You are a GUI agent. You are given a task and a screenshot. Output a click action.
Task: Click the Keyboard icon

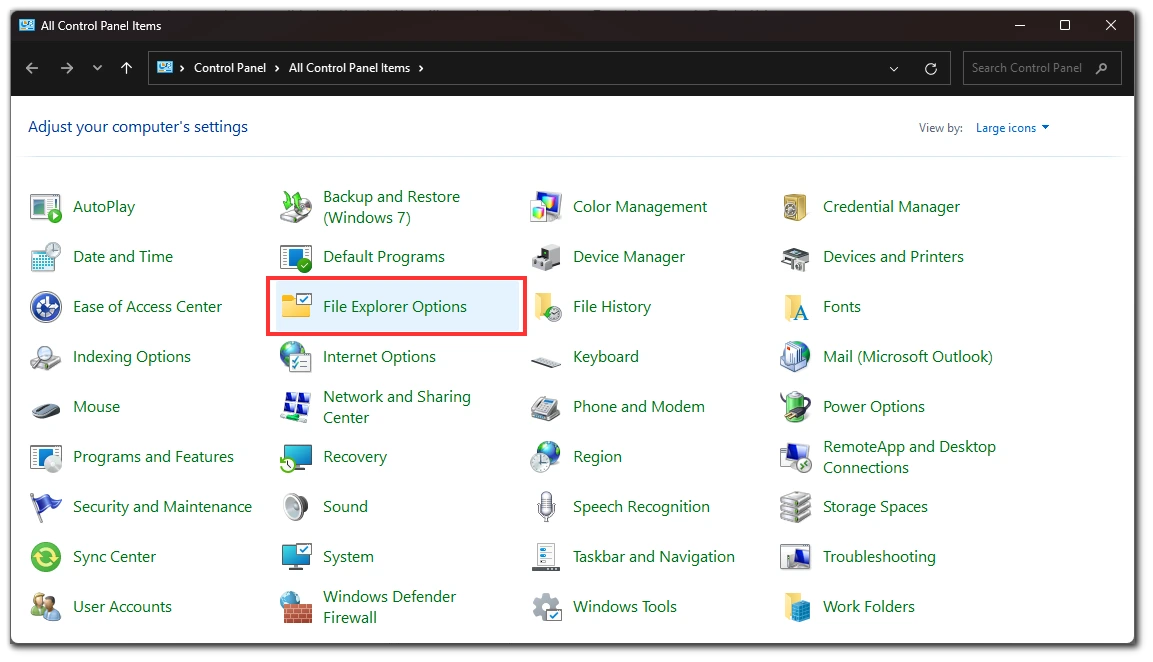point(546,361)
